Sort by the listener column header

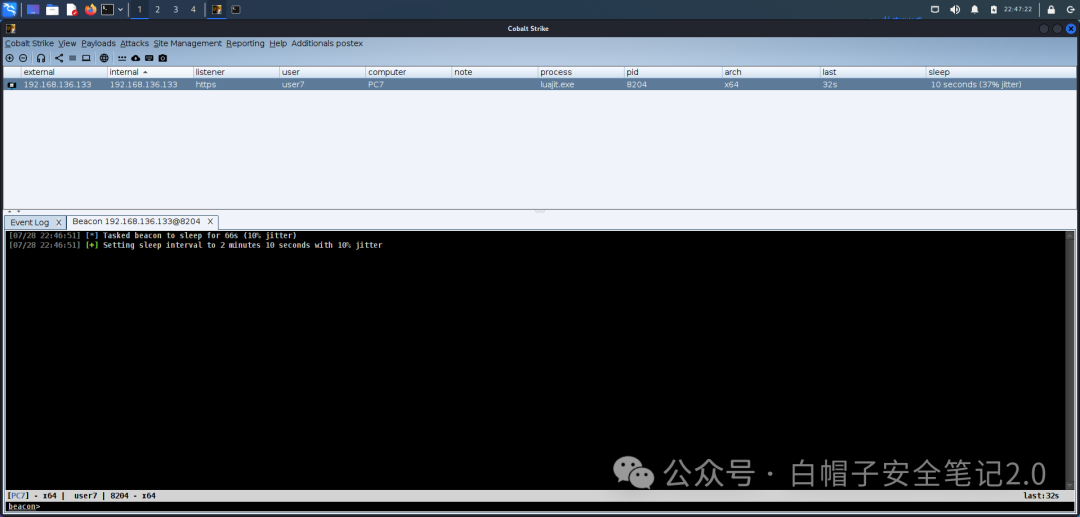[236, 72]
